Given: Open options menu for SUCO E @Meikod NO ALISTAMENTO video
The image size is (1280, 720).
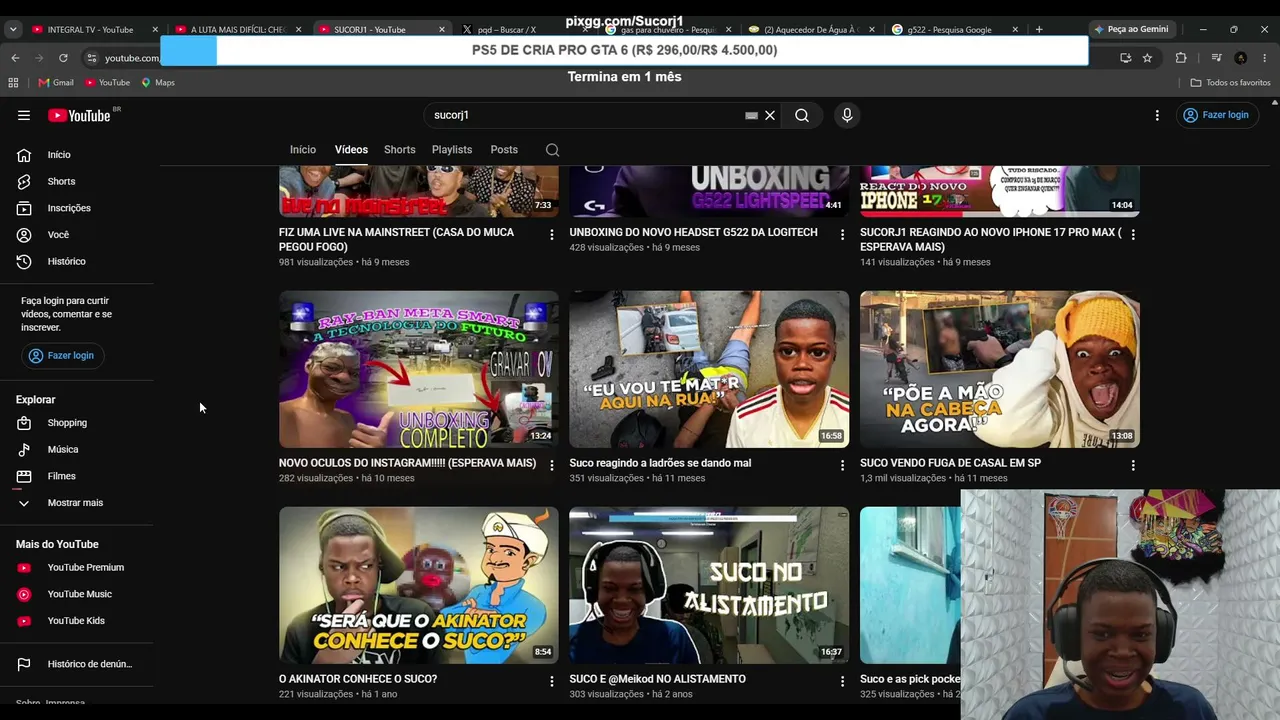Looking at the screenshot, I should coord(842,681).
